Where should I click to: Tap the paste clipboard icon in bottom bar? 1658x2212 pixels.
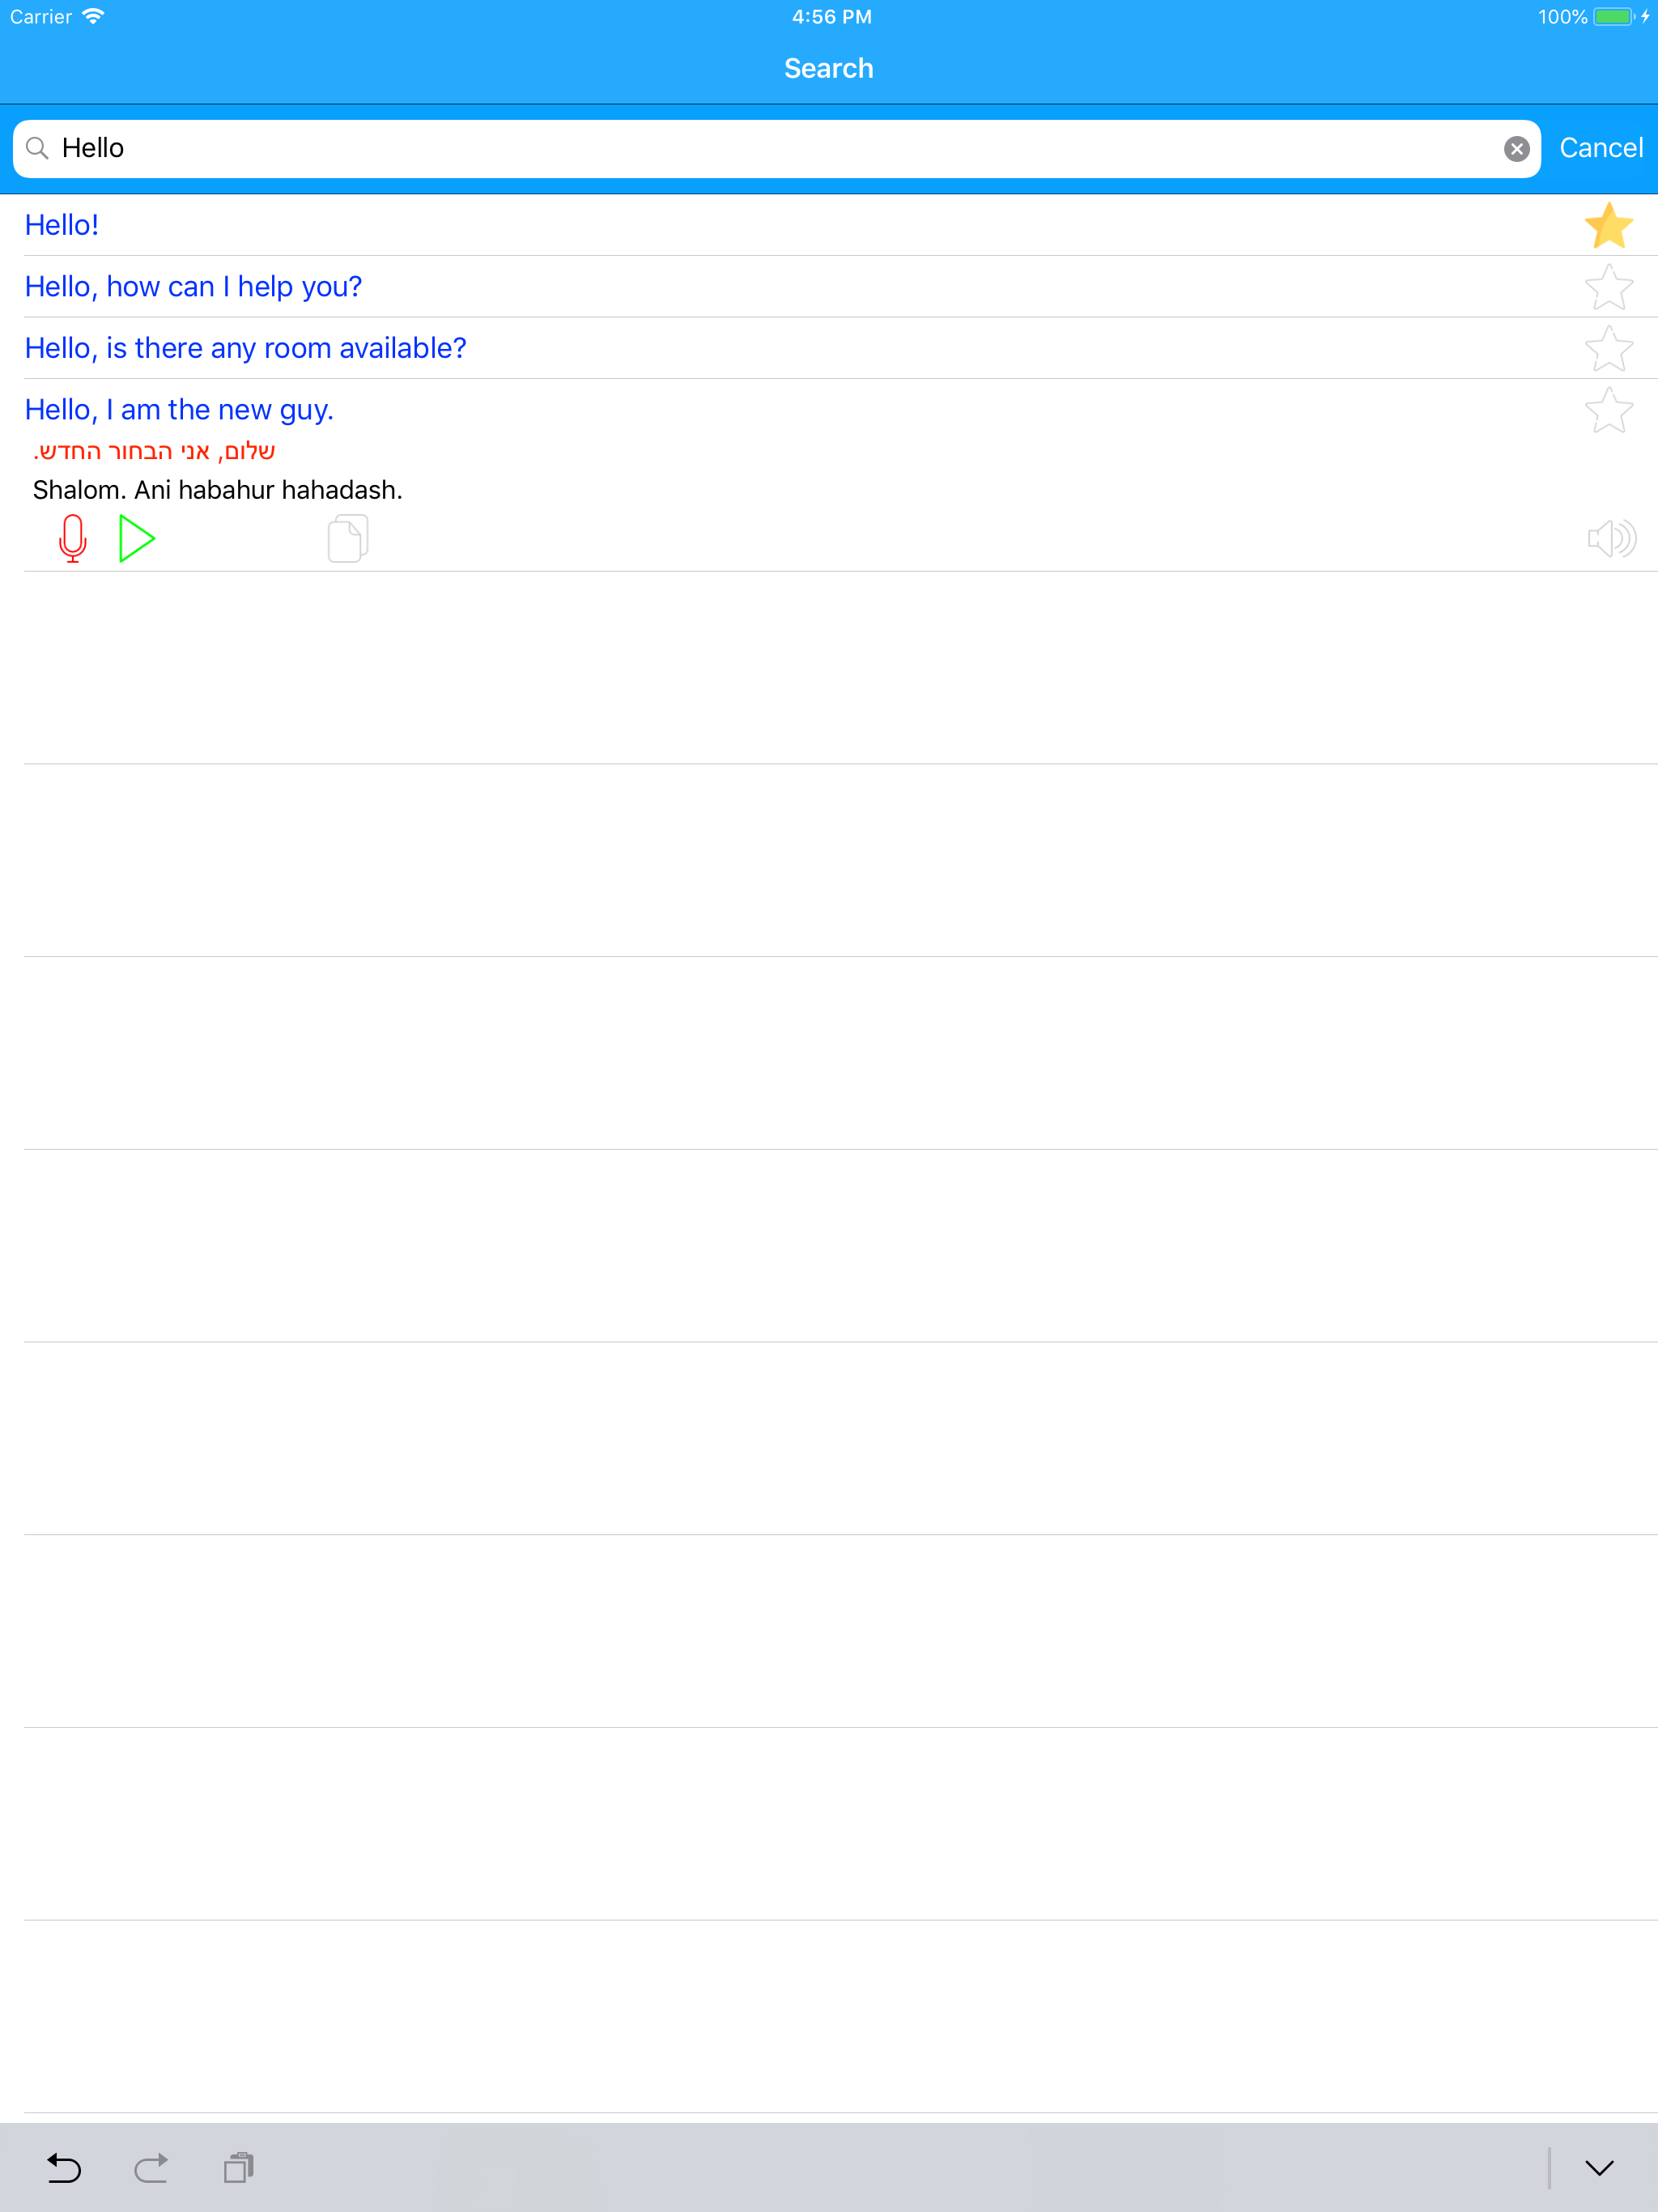(x=239, y=2167)
